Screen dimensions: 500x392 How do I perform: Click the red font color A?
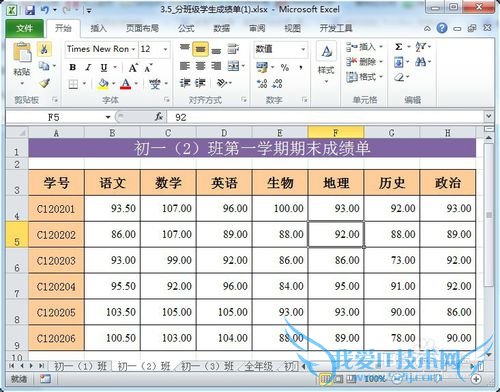point(125,84)
